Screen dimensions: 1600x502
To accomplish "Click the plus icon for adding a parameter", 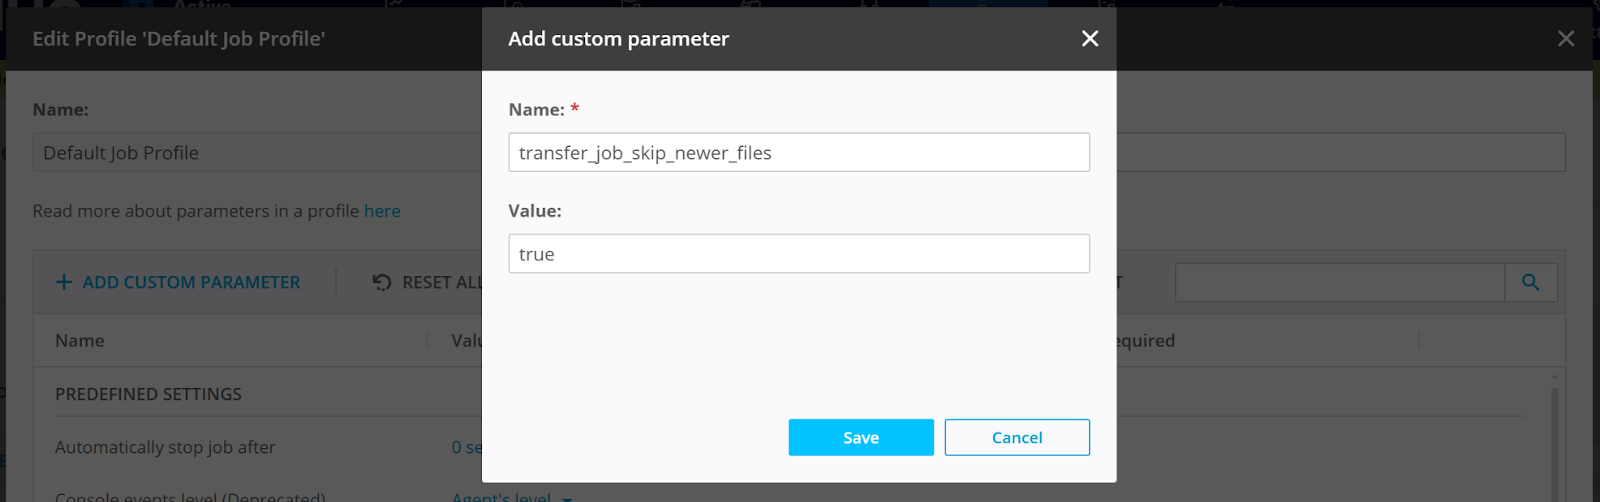I will [x=64, y=283].
